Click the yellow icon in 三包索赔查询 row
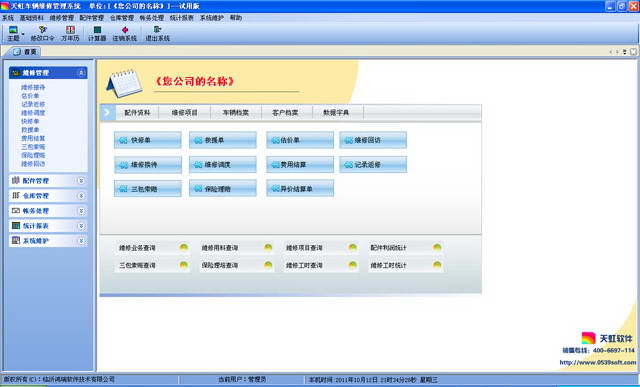Image resolution: width=640 pixels, height=387 pixels. tap(184, 265)
